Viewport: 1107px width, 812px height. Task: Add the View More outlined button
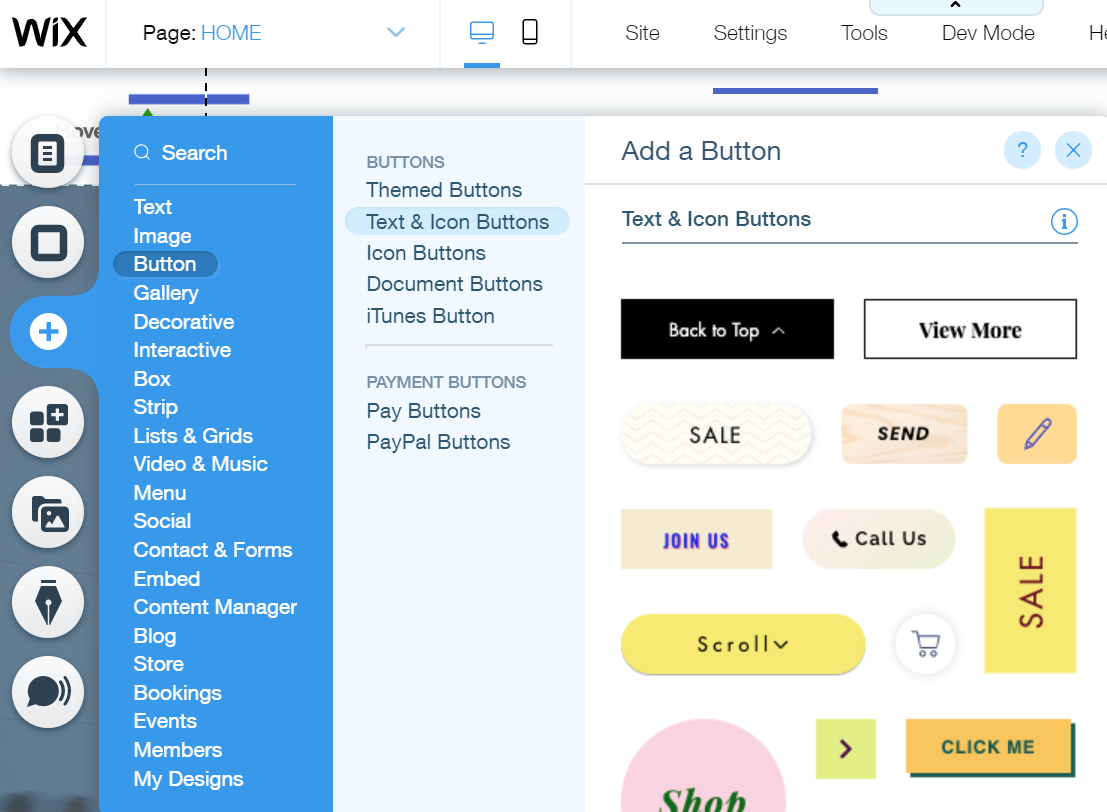[970, 329]
